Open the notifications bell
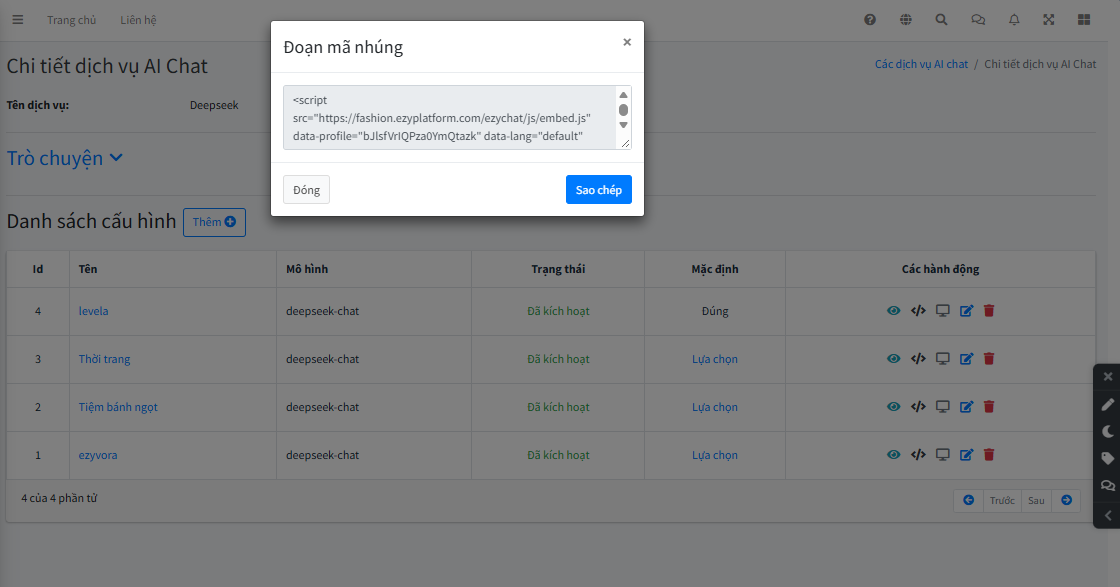This screenshot has width=1120, height=587. 1014,20
